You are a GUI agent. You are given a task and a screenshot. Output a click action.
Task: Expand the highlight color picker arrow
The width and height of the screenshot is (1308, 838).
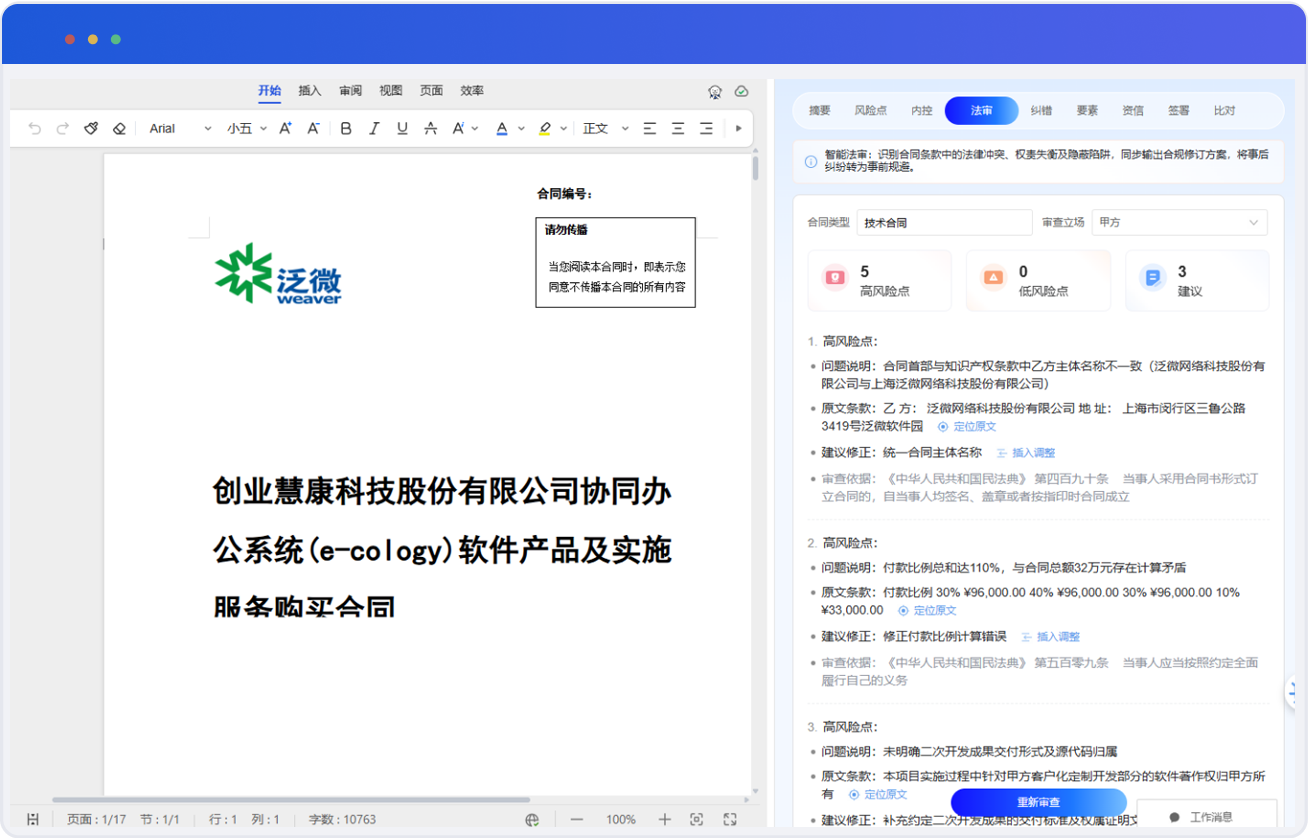pyautogui.click(x=564, y=128)
